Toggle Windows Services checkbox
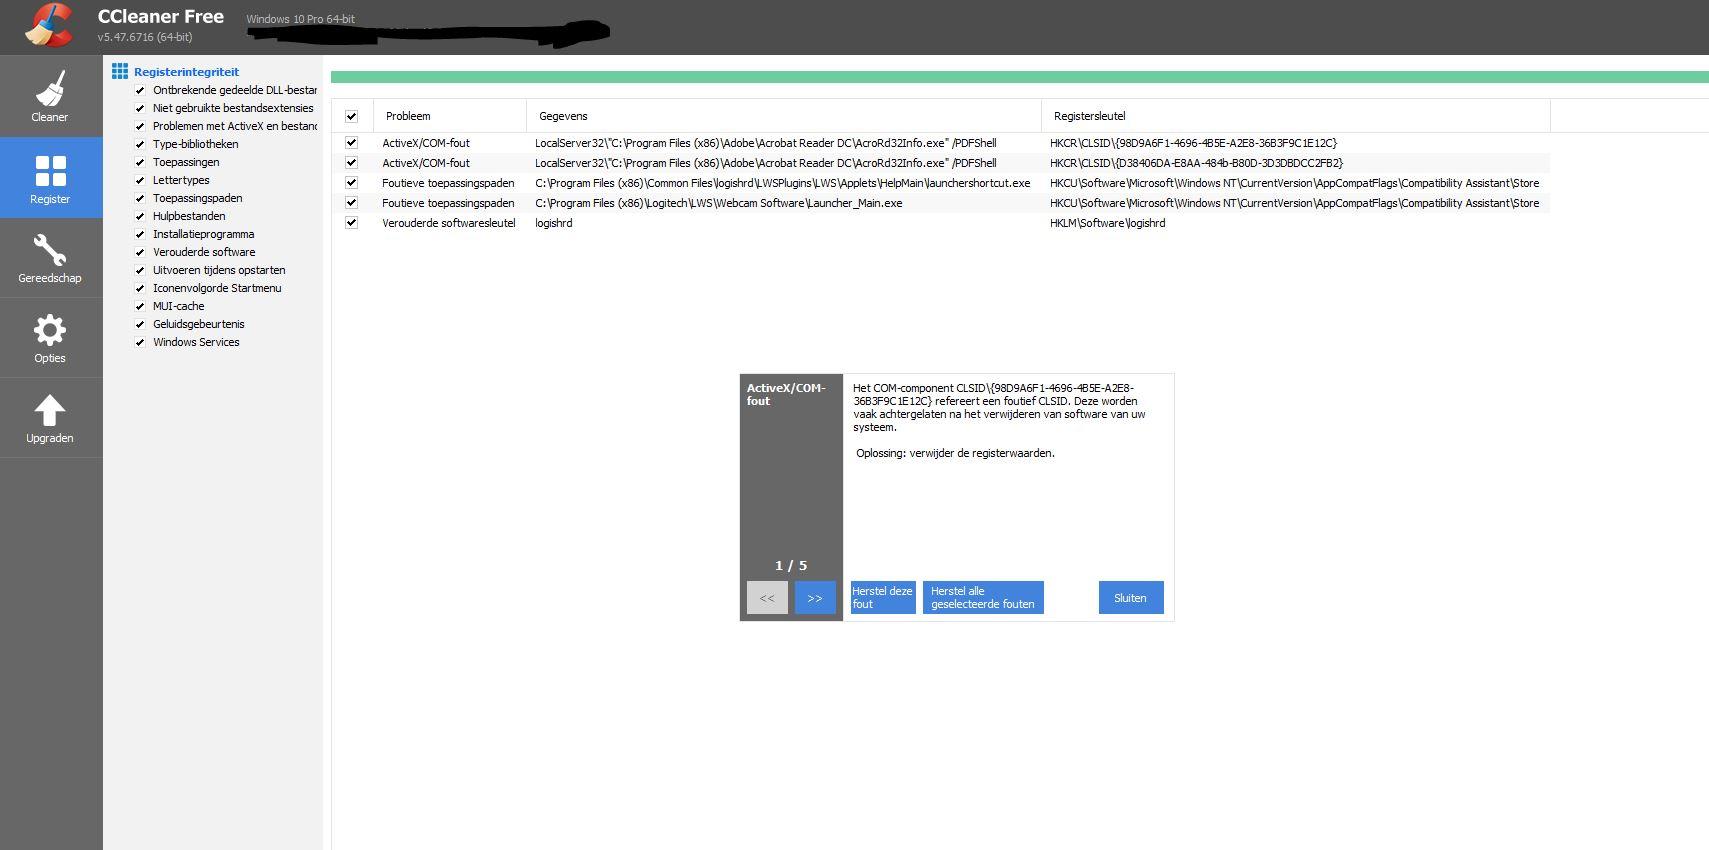Screen dimensions: 1709x850 pos(140,342)
